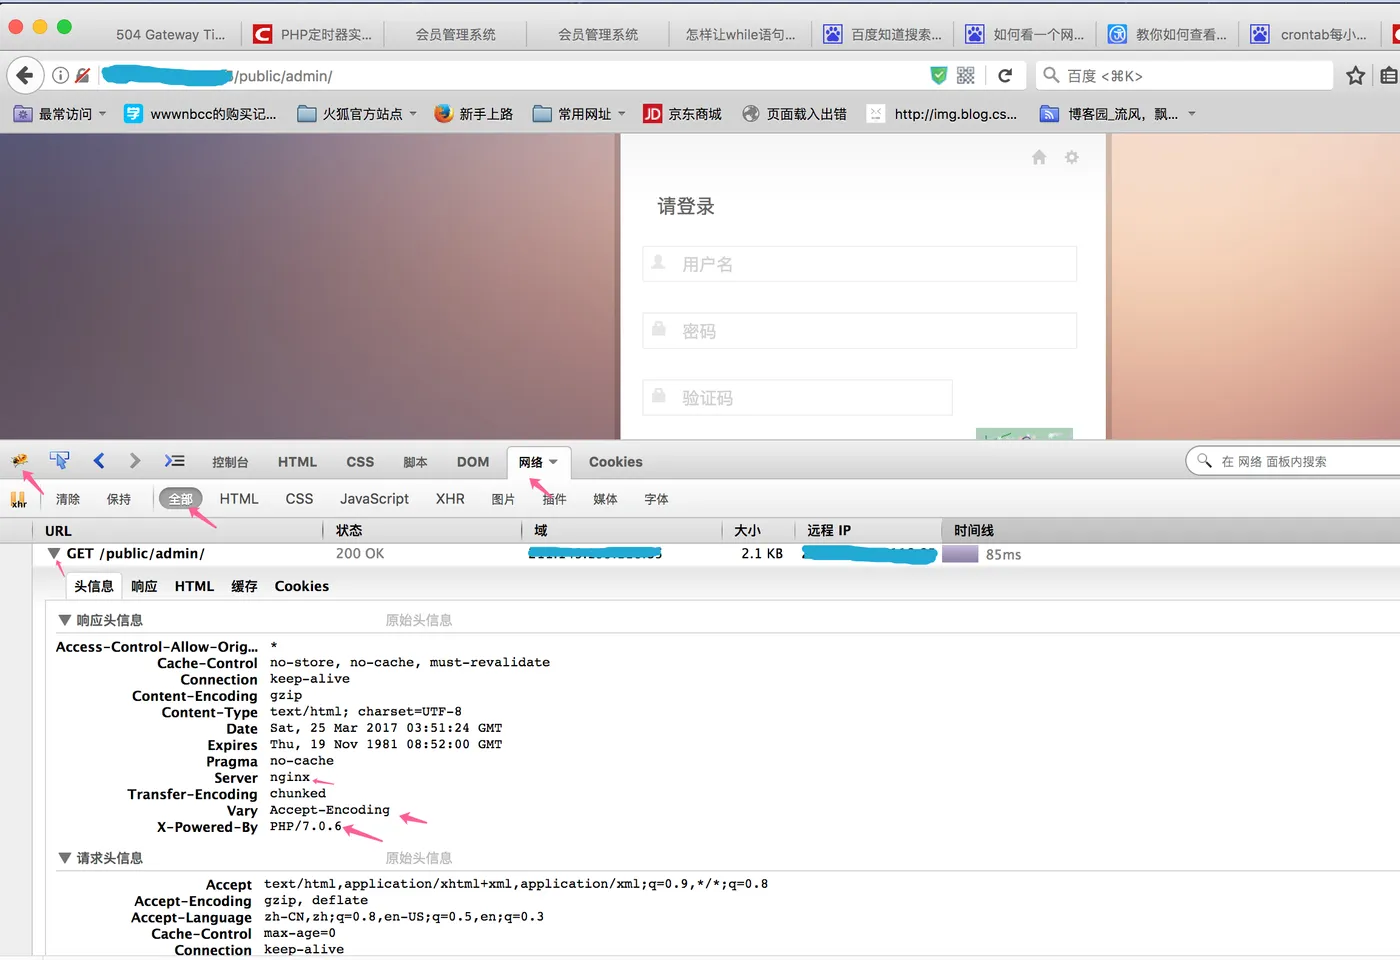Screen dimensions: 1400x960
Task: Toggle the Break on XHR icon
Action: click(x=18, y=499)
